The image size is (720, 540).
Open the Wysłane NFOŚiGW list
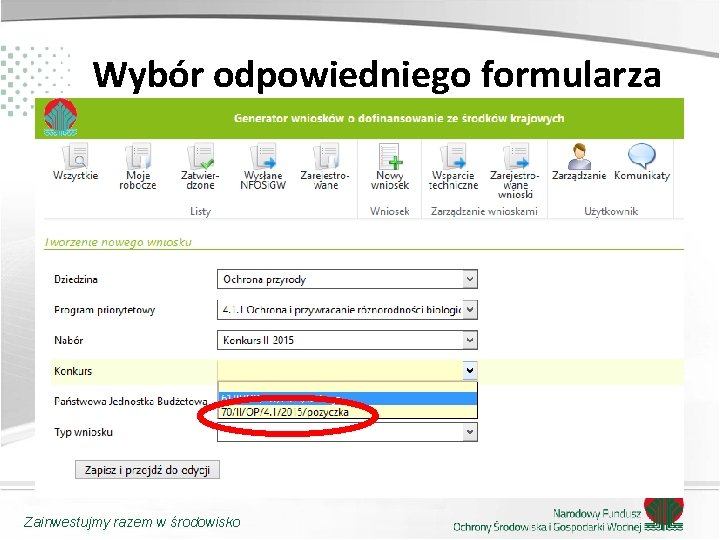tap(263, 166)
